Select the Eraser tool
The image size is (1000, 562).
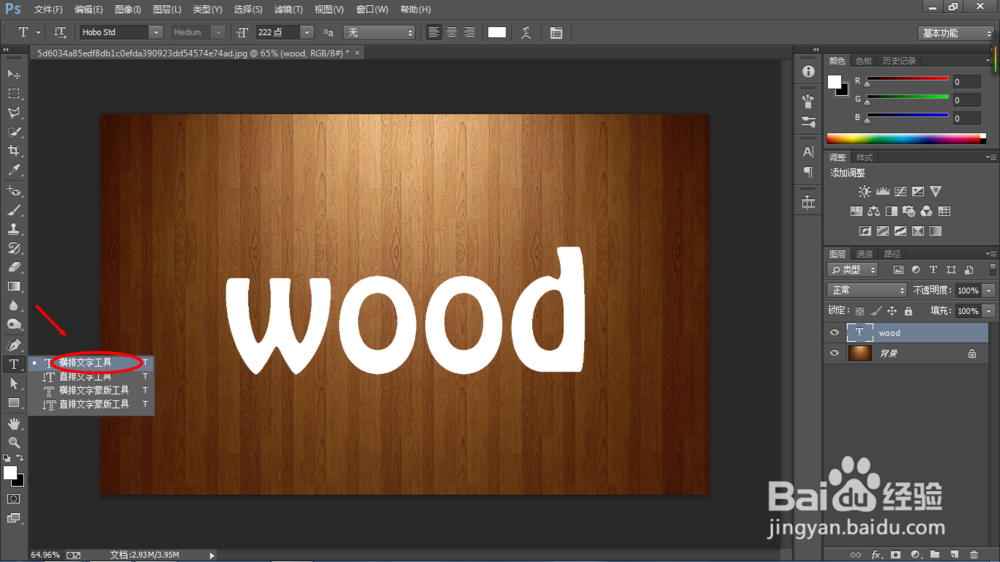(13, 267)
